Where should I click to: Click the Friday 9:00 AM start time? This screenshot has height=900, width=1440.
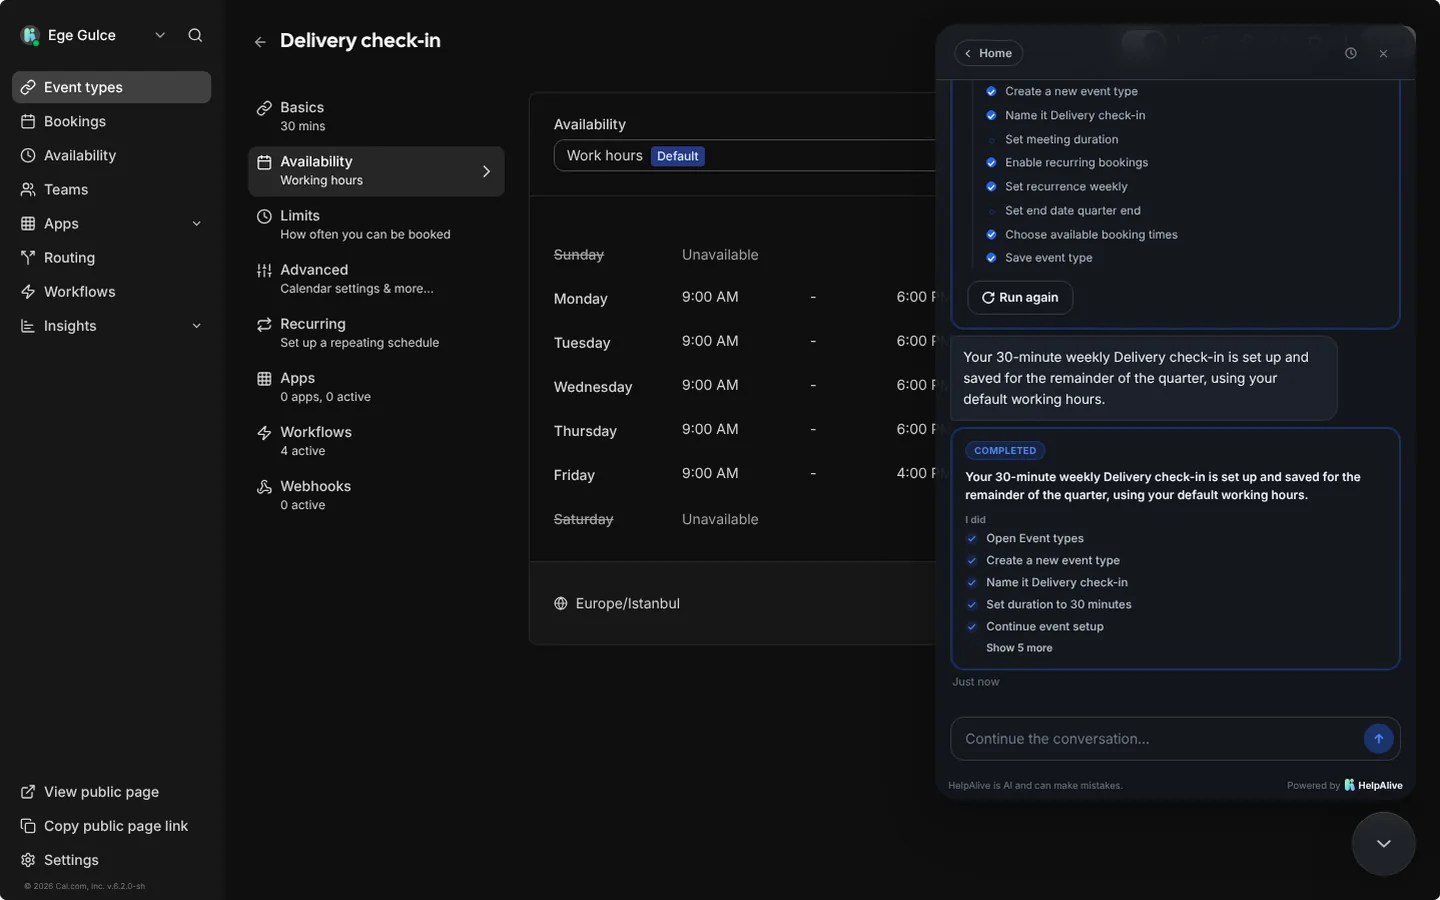710,473
